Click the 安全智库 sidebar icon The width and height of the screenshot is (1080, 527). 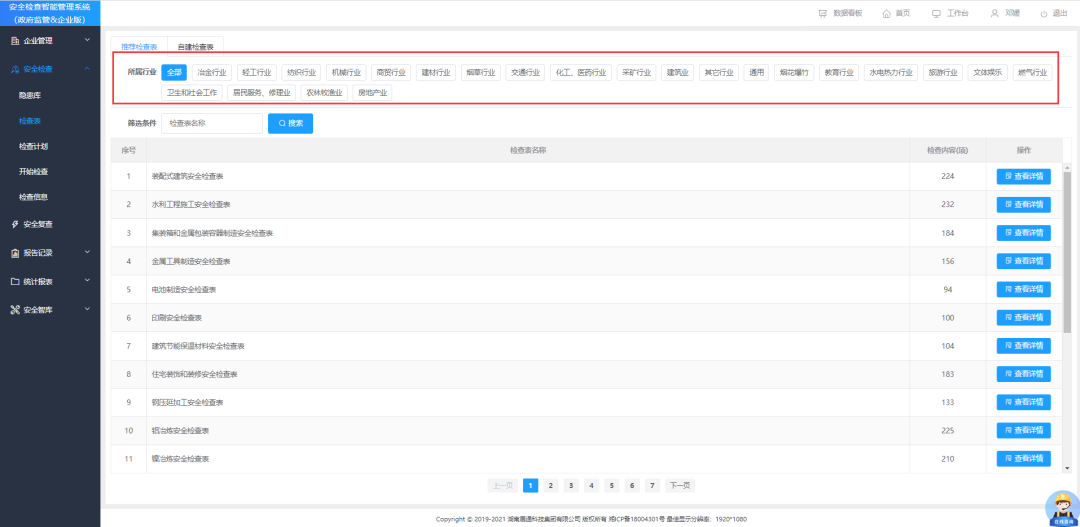(15, 309)
